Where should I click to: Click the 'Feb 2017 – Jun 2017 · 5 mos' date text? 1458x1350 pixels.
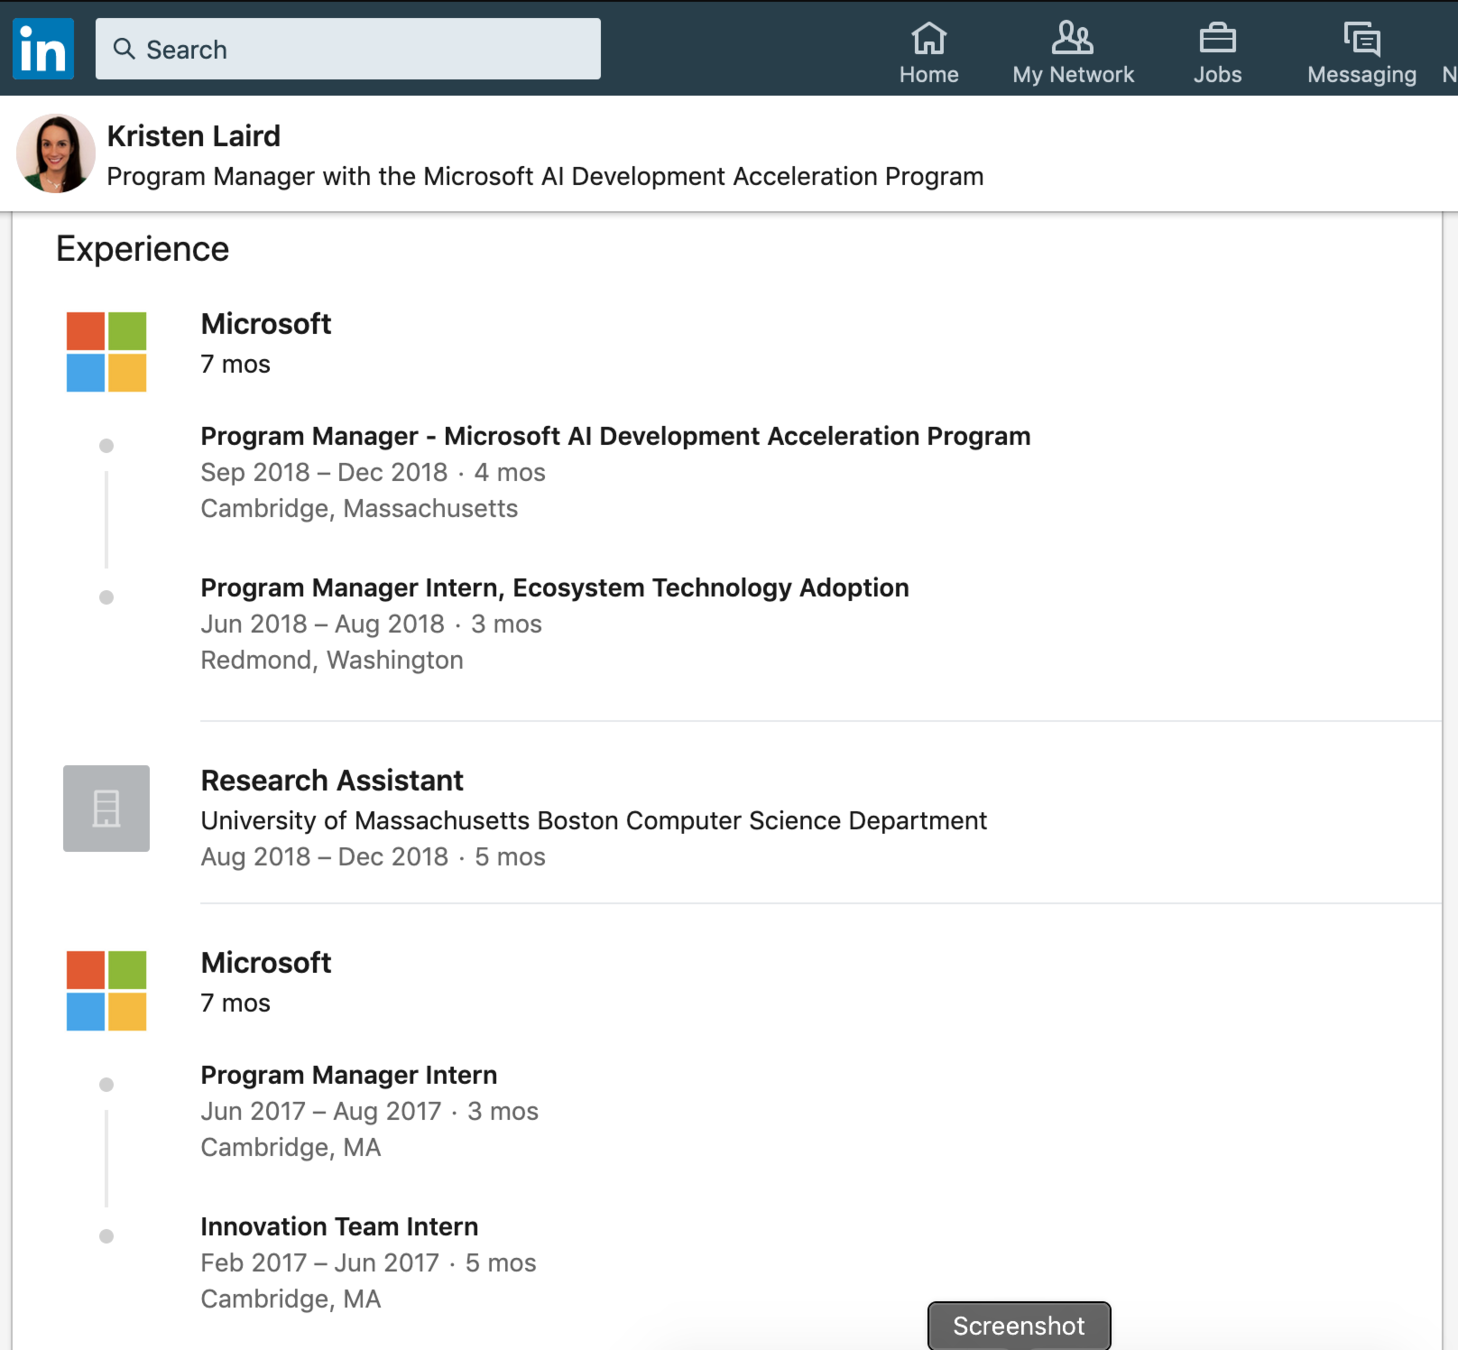(368, 1263)
